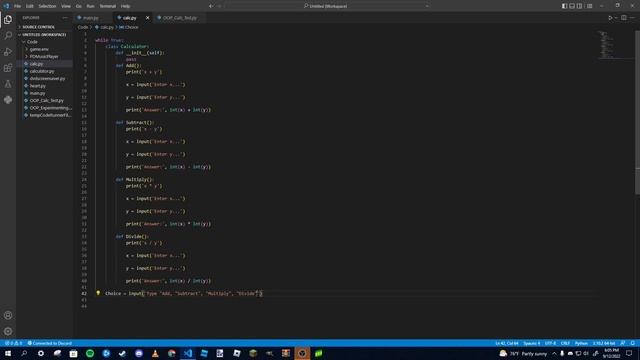Switch to the main.py tab
Screen dimensions: 640x360
coord(91,18)
